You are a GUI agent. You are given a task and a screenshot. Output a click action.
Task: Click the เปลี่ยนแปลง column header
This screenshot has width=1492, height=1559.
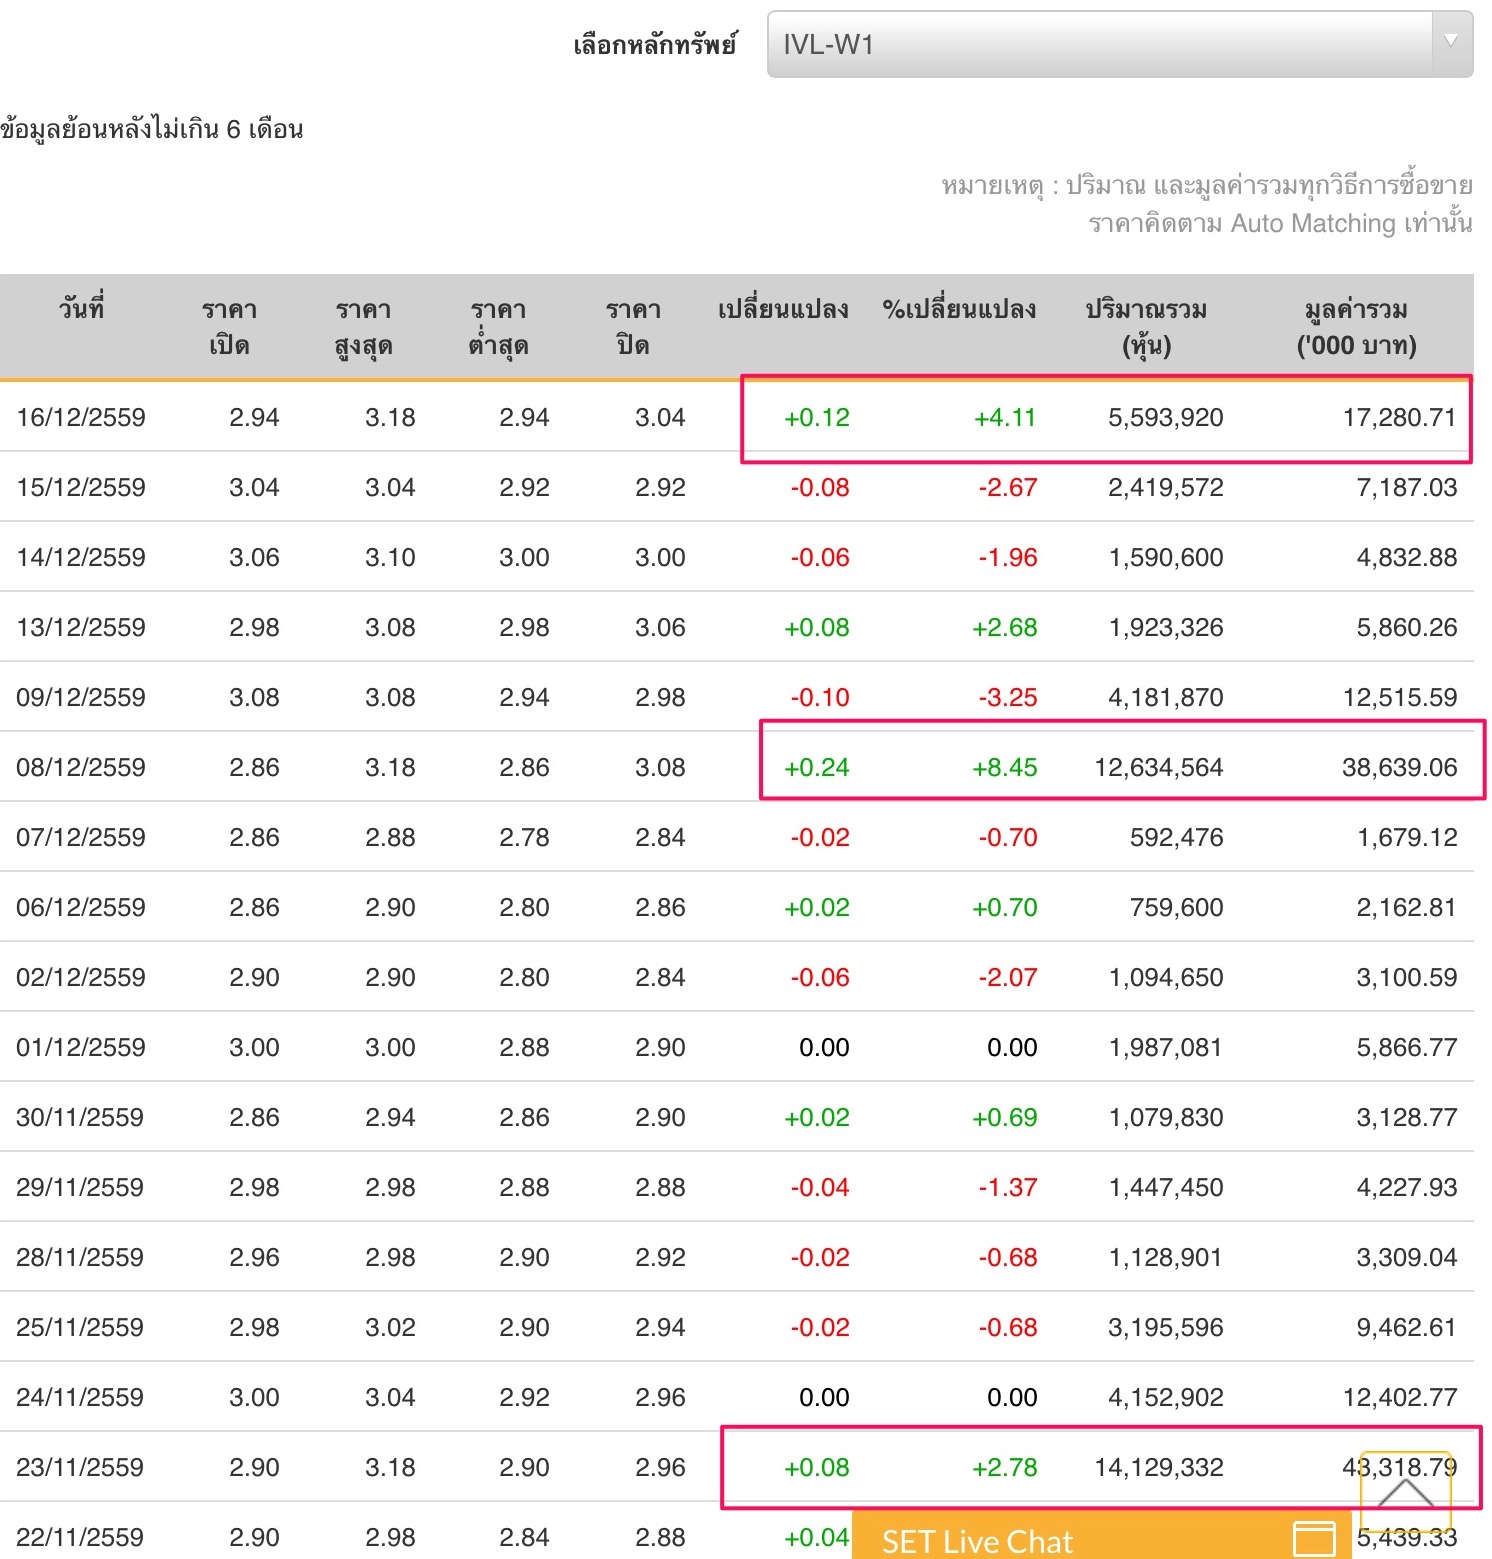click(783, 309)
